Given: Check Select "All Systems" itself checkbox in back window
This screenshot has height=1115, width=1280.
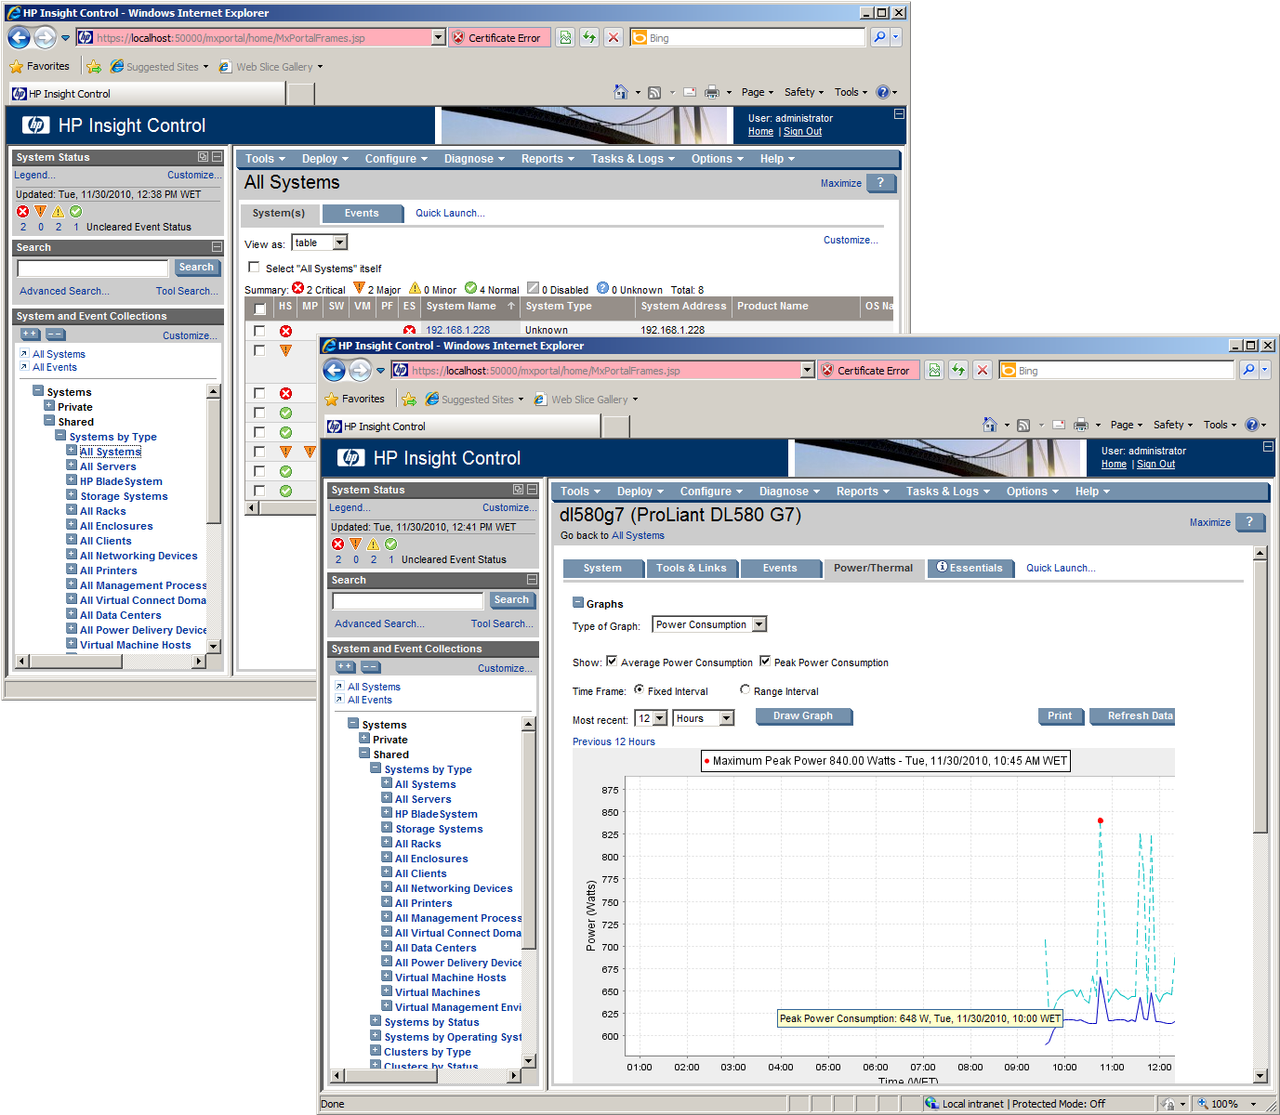Looking at the screenshot, I should (254, 267).
